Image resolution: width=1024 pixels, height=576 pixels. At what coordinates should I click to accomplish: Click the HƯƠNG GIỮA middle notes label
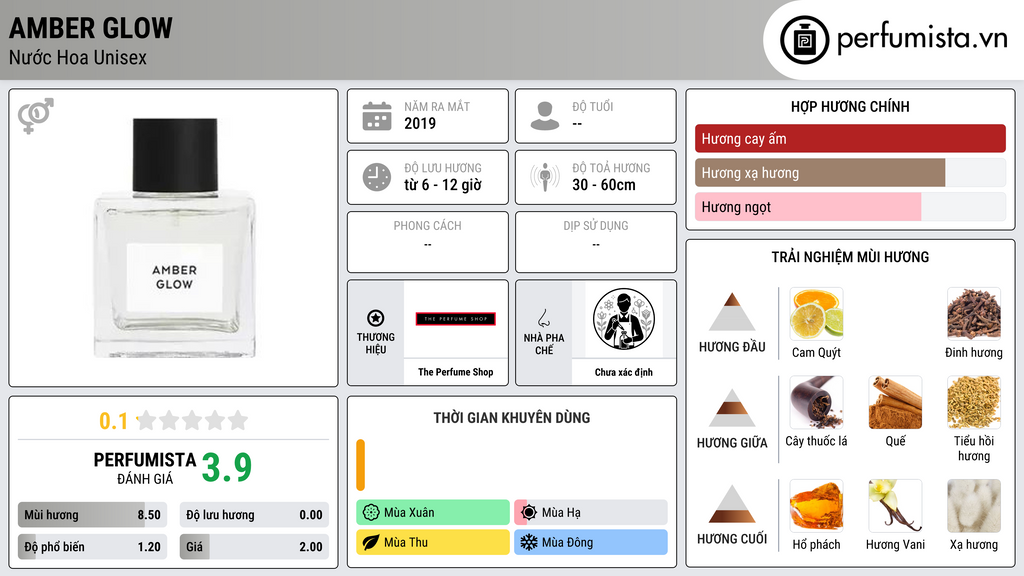732,443
